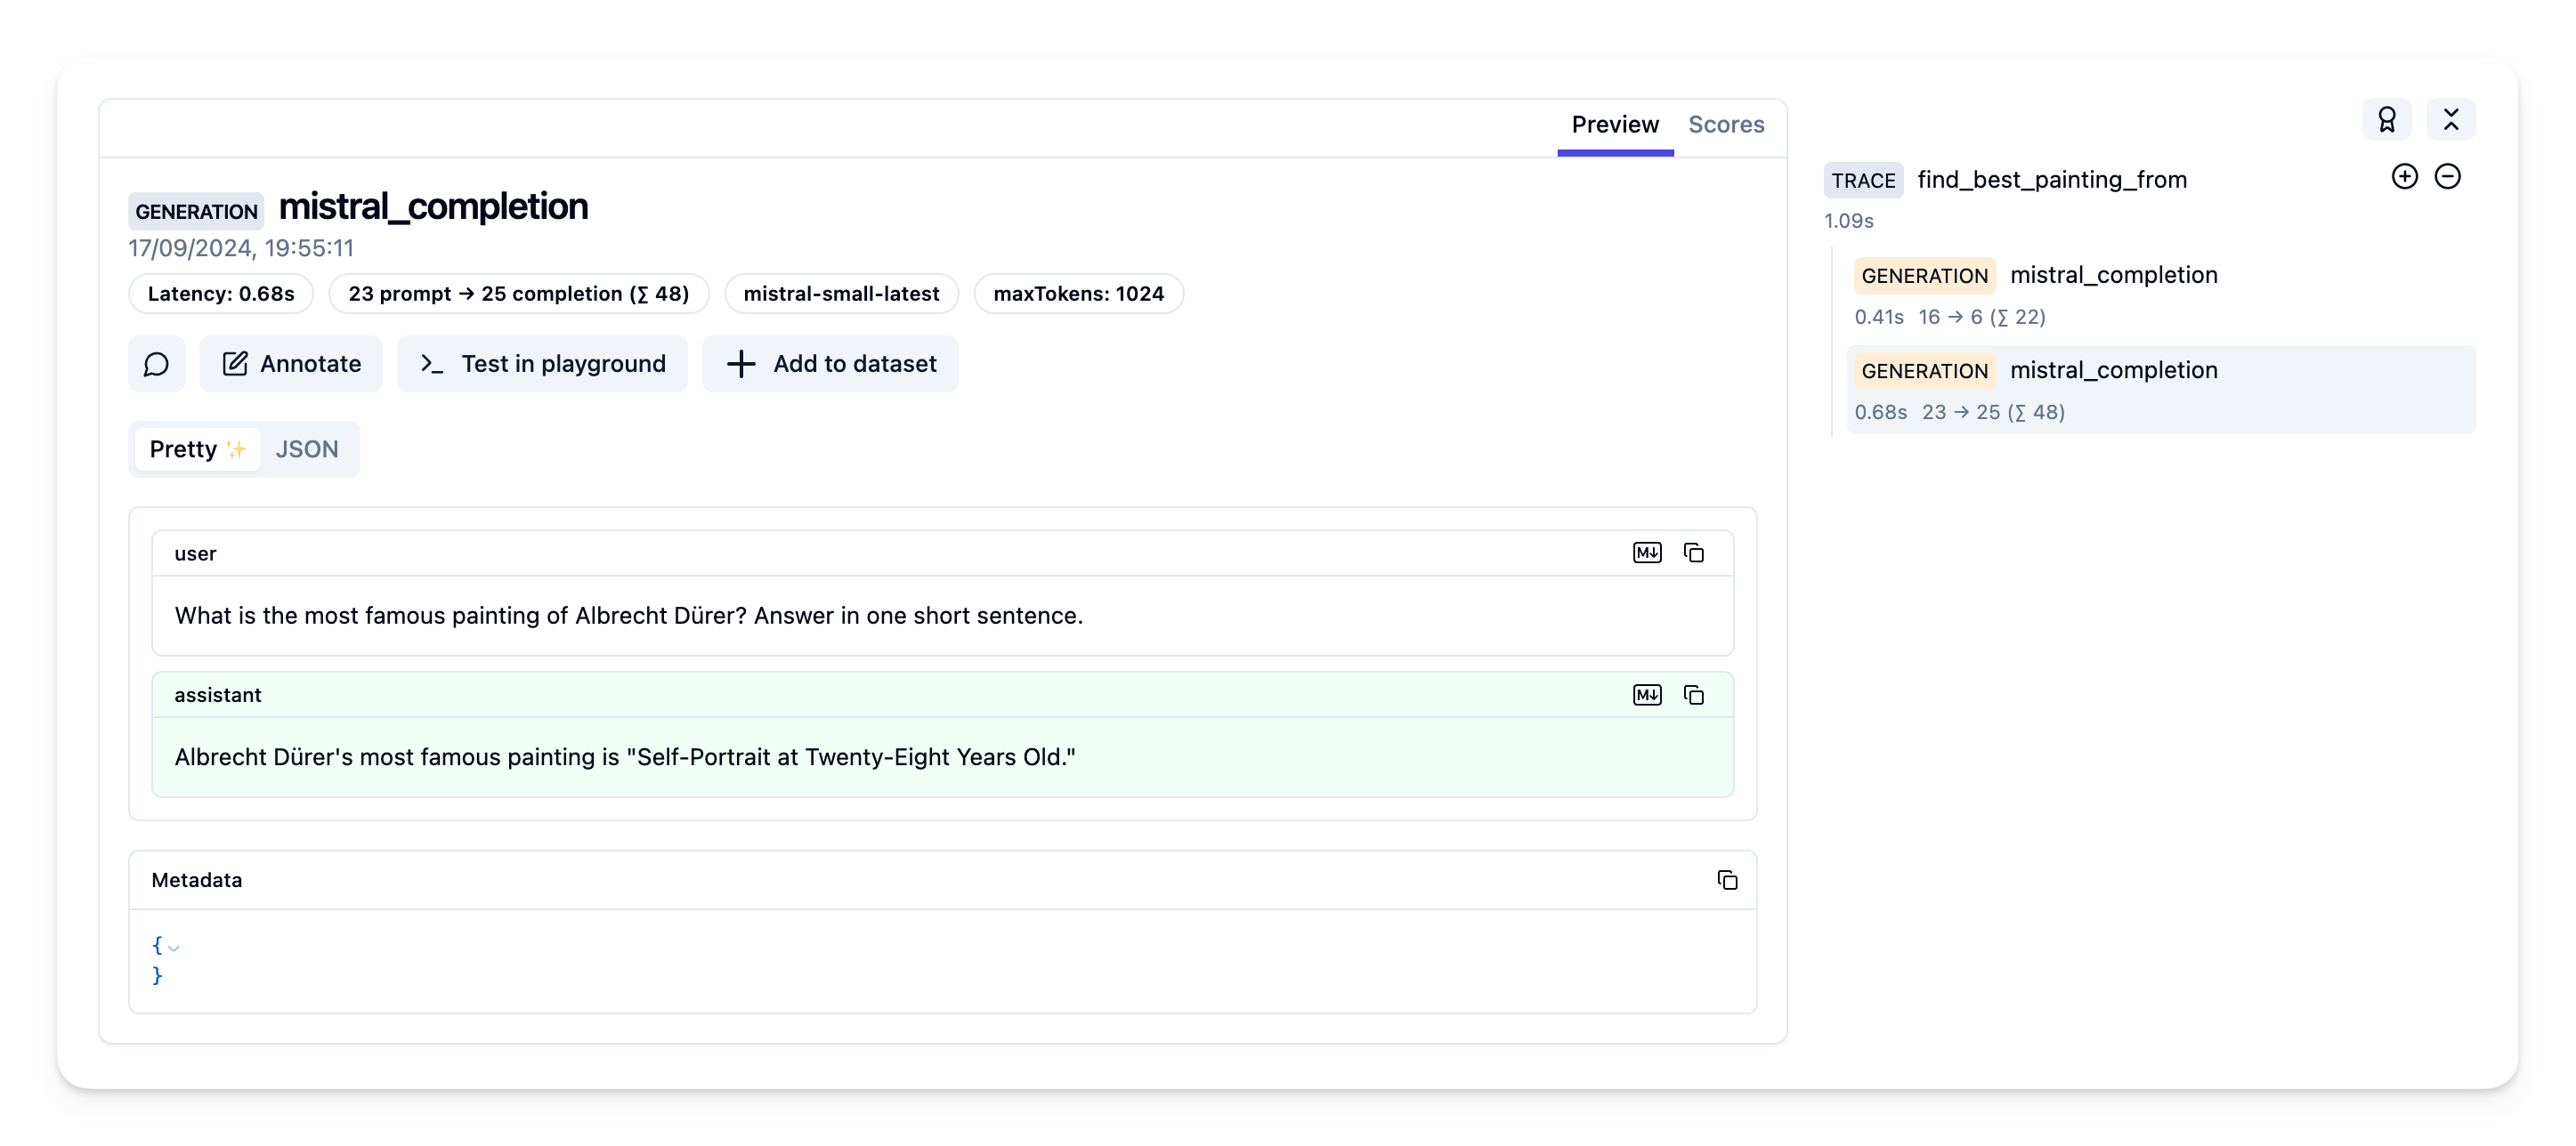Click the Annotate button
This screenshot has width=2576, height=1146.
(x=290, y=364)
